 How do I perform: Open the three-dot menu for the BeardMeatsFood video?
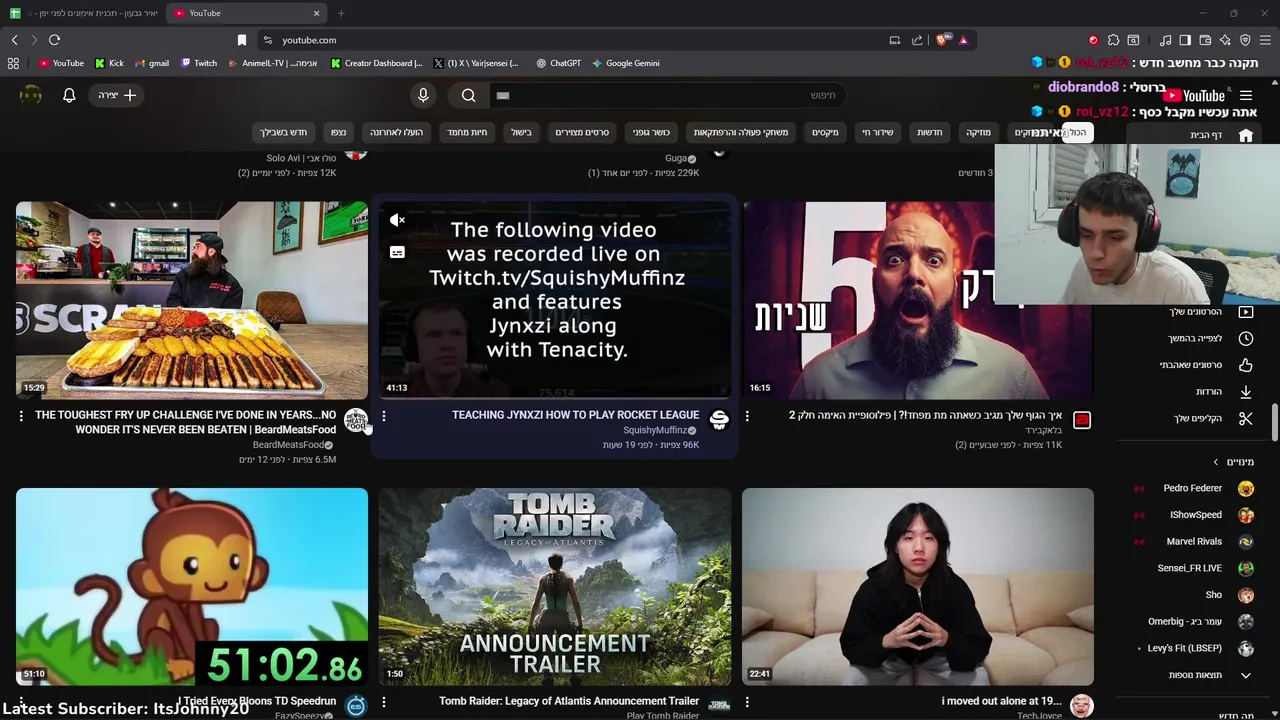pyautogui.click(x=21, y=416)
